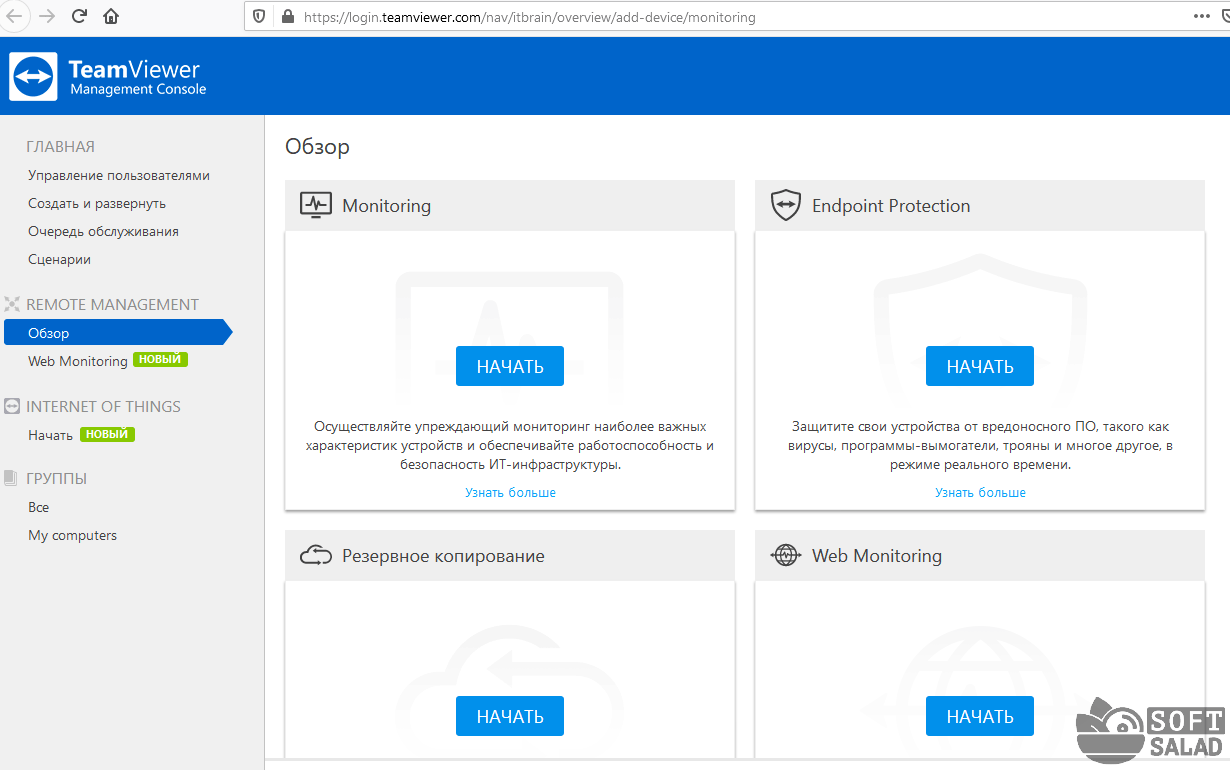1230x770 pixels.
Task: Select the Все group
Action: 38,507
